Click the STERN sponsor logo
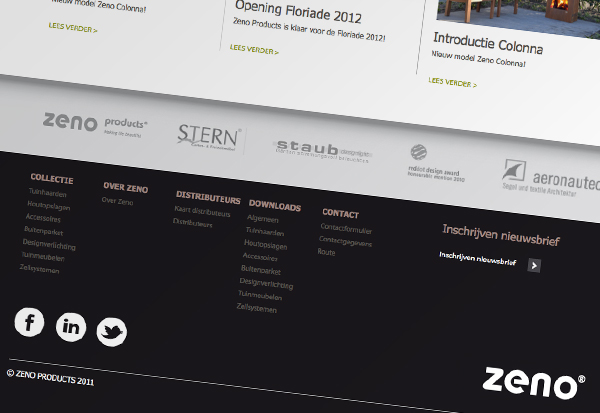 point(209,138)
